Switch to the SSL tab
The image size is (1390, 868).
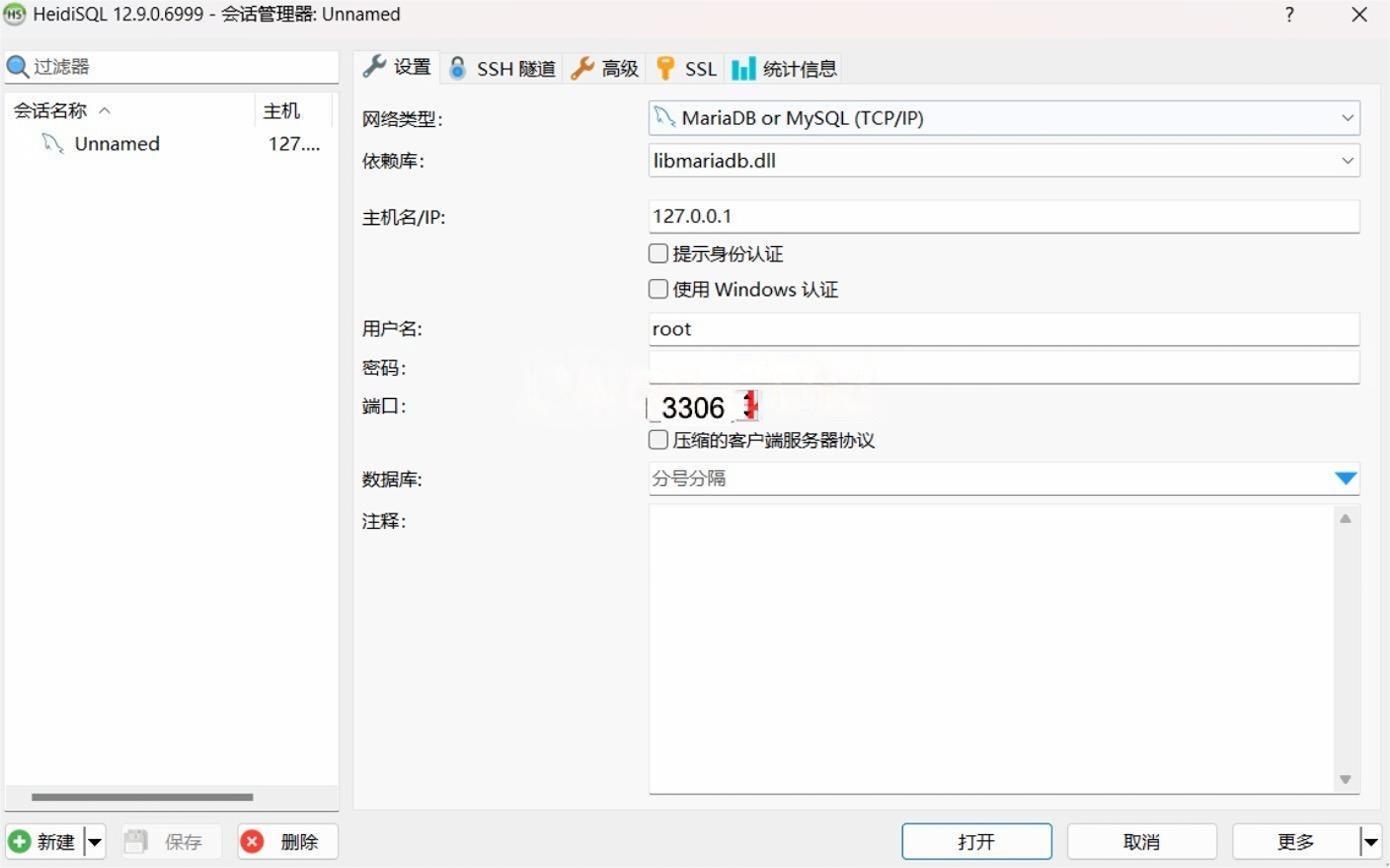coord(686,68)
